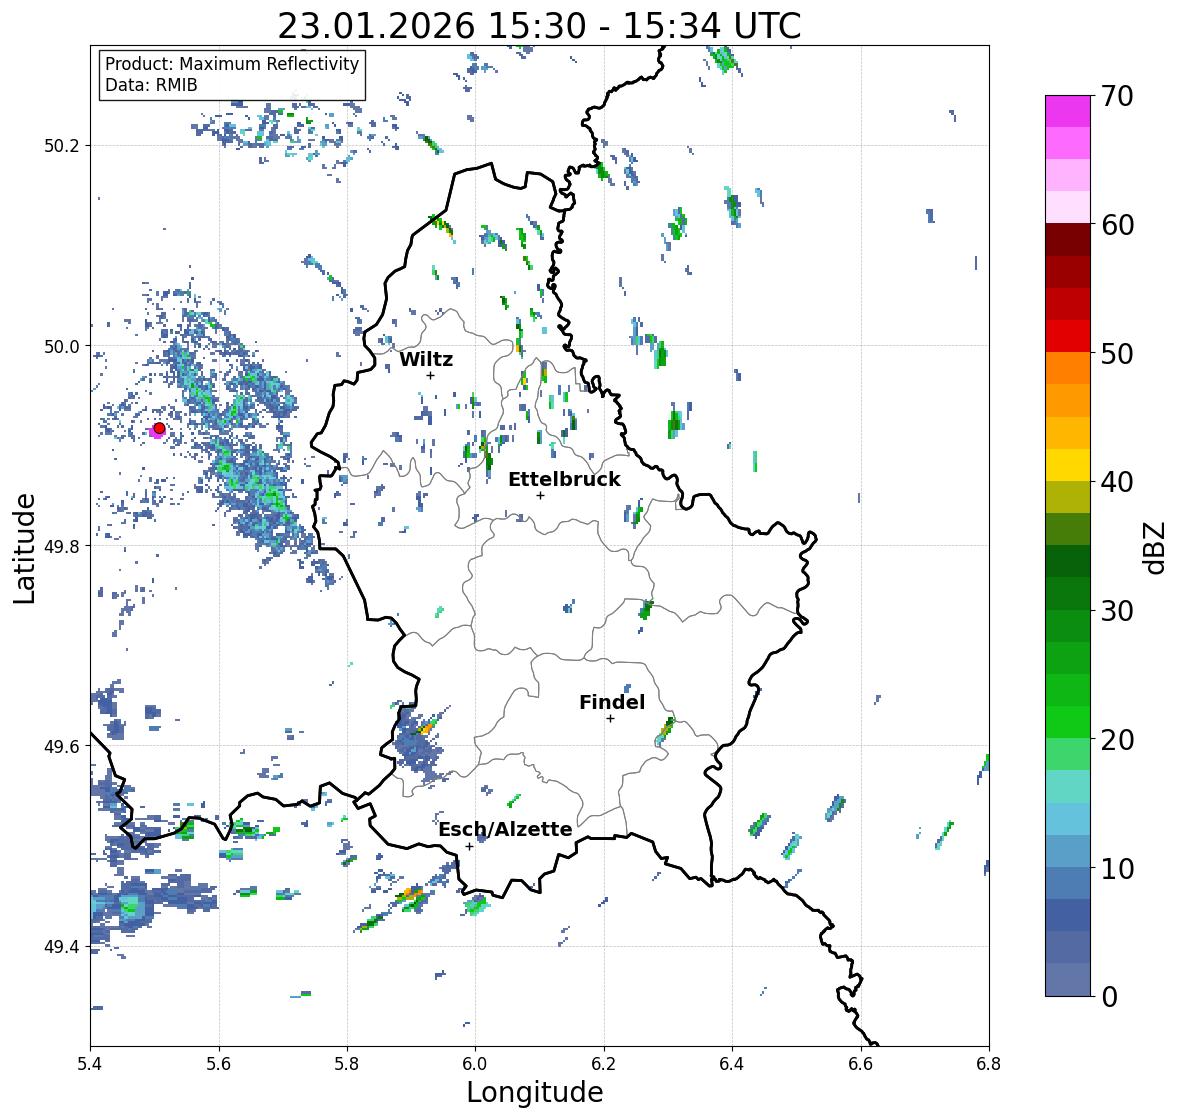The image size is (1179, 1117).
Task: Click the Longitude axis label
Action: point(535,1092)
